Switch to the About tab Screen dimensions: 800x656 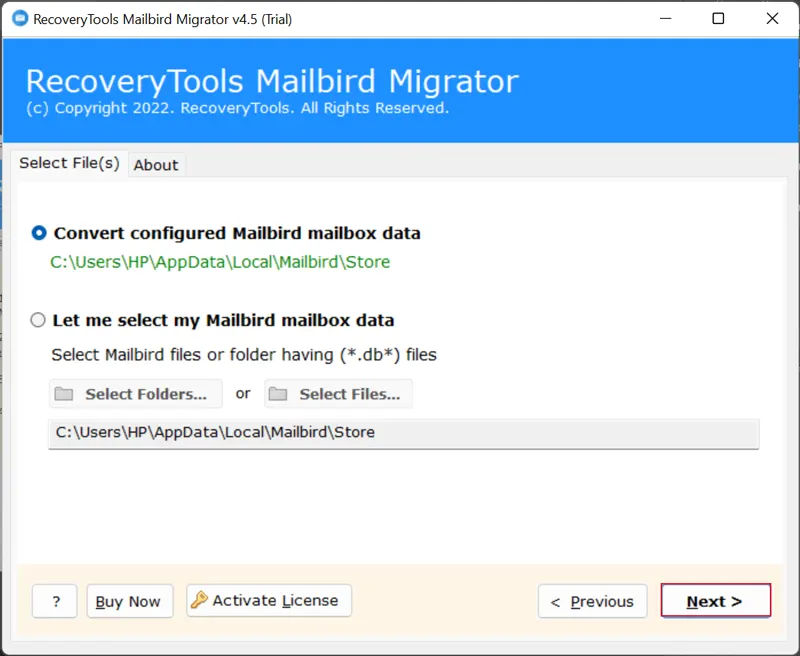point(156,165)
